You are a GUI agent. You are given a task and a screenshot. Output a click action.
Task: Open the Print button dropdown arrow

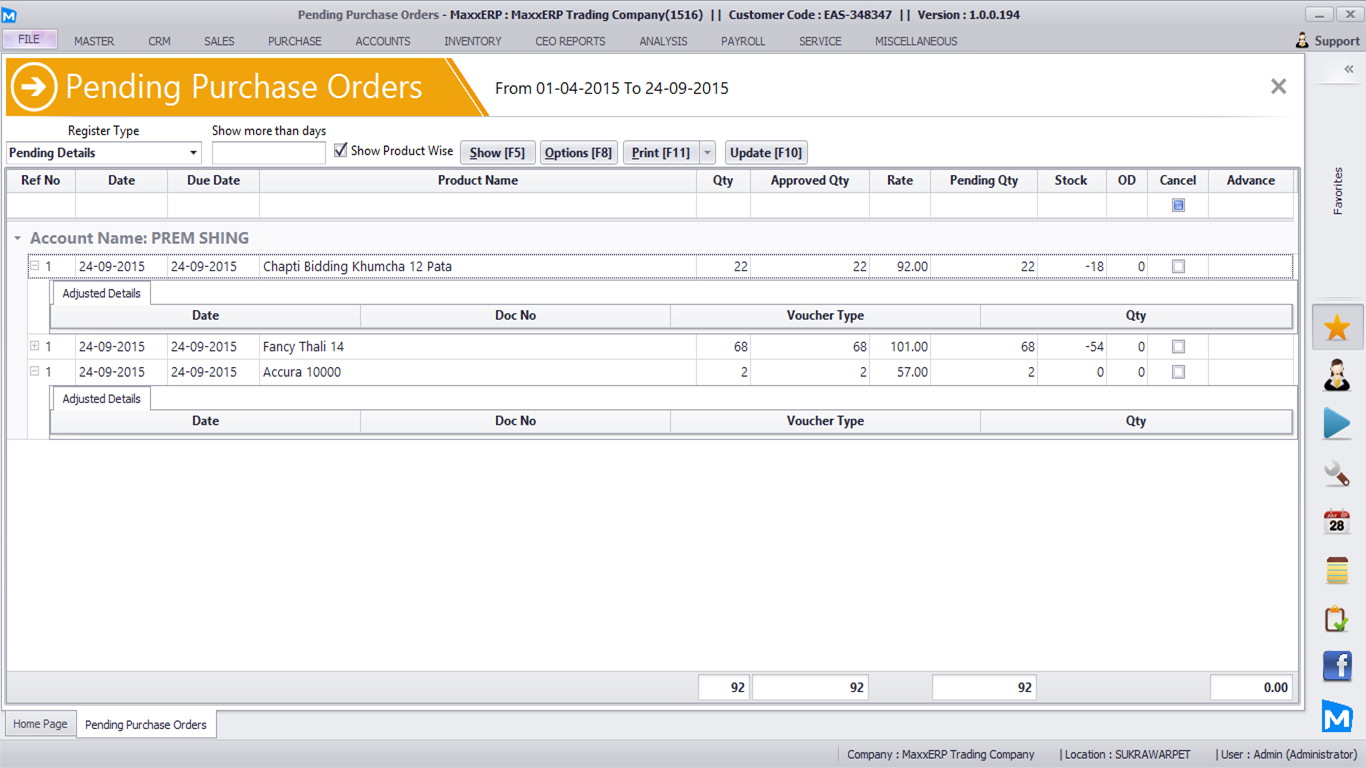click(x=707, y=153)
